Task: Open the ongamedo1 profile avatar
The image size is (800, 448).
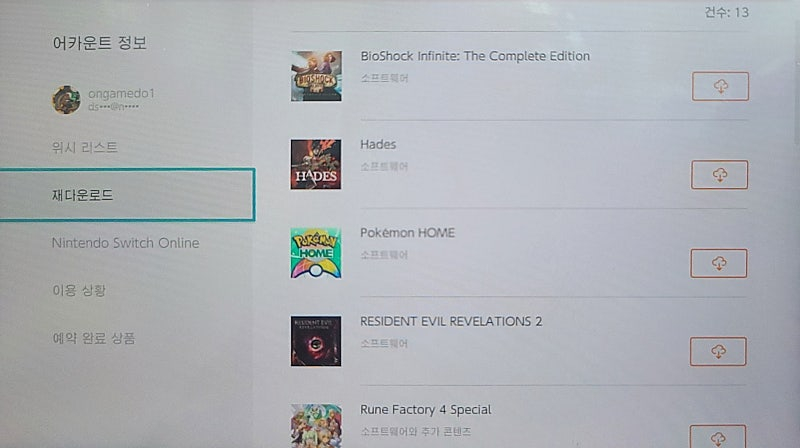Action: click(x=66, y=99)
